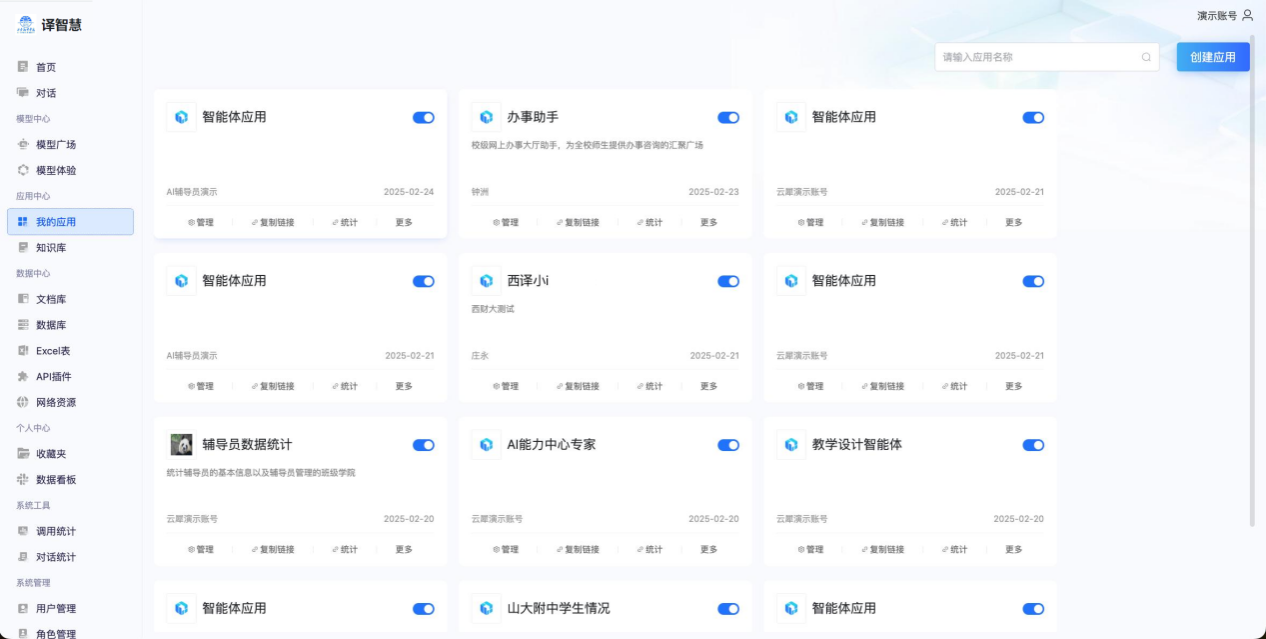Viewport: 1266px width, 639px height.
Task: Click the creator name 庄永
Action: point(481,356)
